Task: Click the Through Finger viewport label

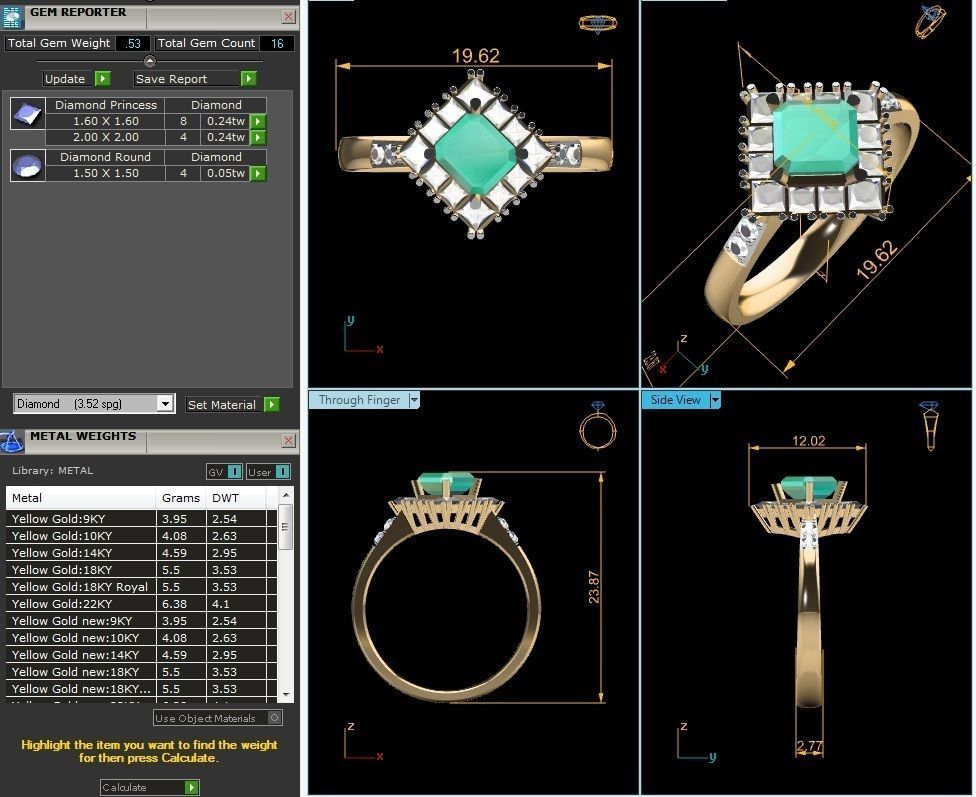Action: 359,400
